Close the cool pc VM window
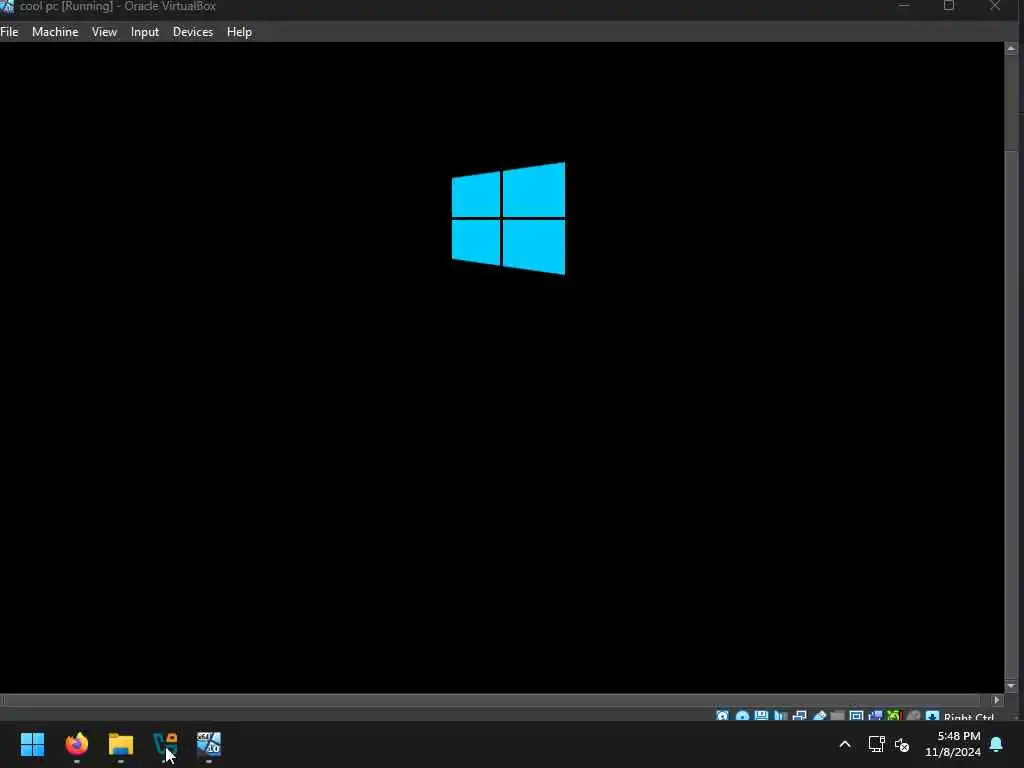 (x=995, y=6)
